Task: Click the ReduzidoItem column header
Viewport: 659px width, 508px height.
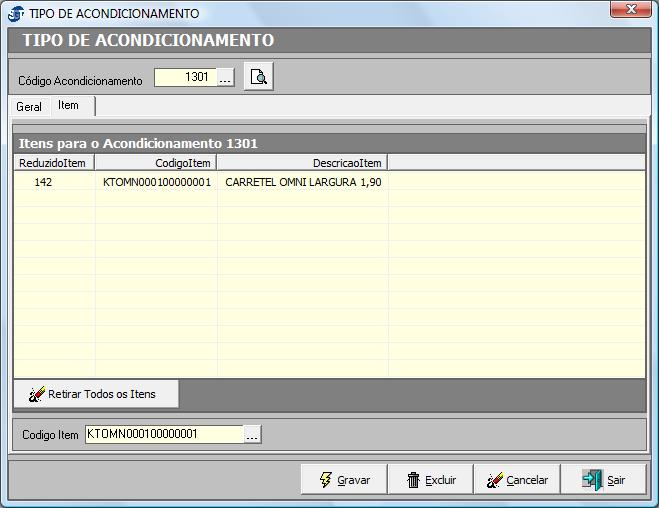Action: click(53, 162)
